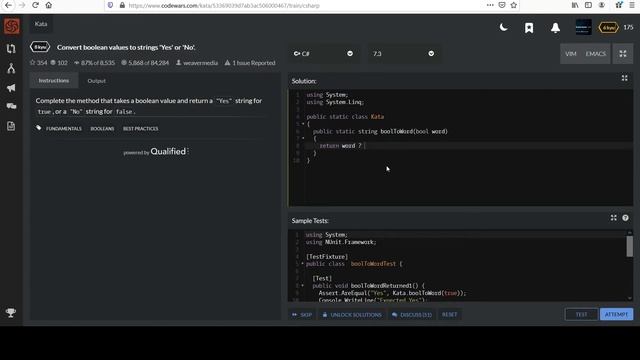
Task: Open the Sample Tests help icon
Action: [625, 218]
